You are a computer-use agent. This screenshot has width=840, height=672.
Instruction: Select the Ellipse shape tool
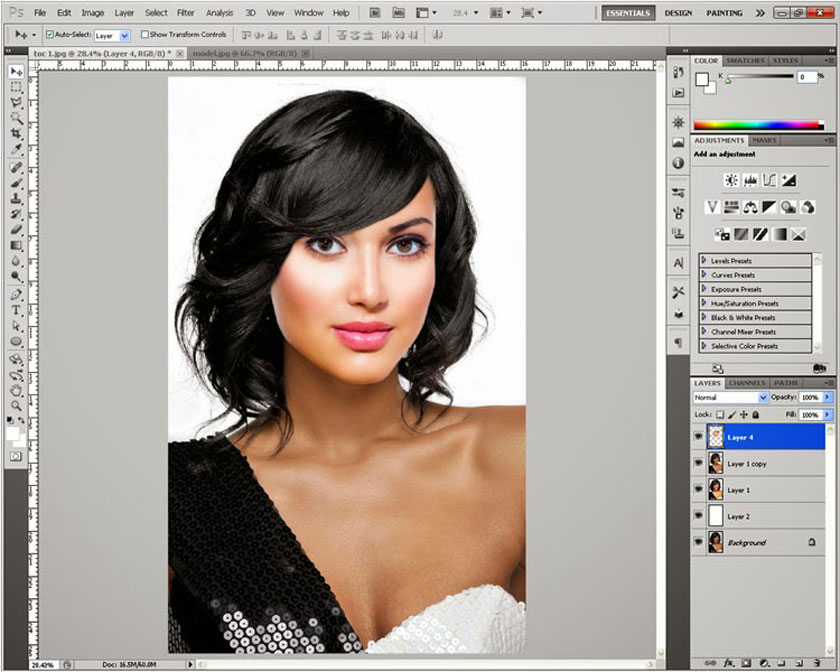(16, 341)
